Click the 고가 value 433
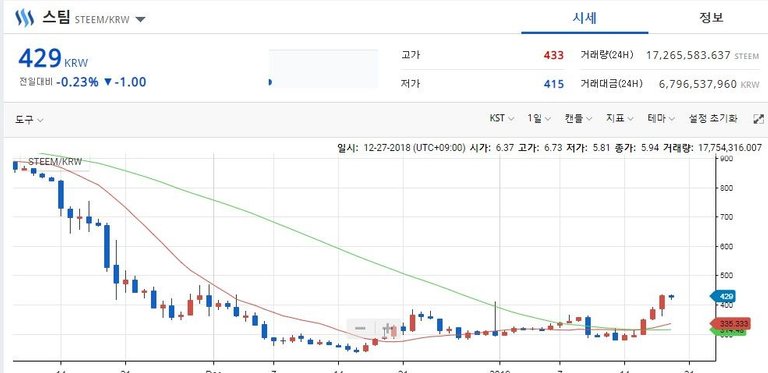 [553, 55]
